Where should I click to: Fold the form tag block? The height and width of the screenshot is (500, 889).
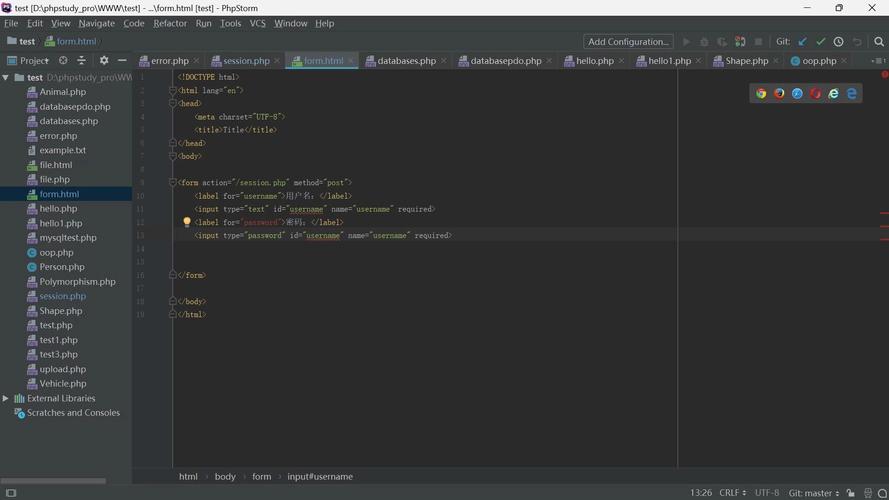click(173, 183)
